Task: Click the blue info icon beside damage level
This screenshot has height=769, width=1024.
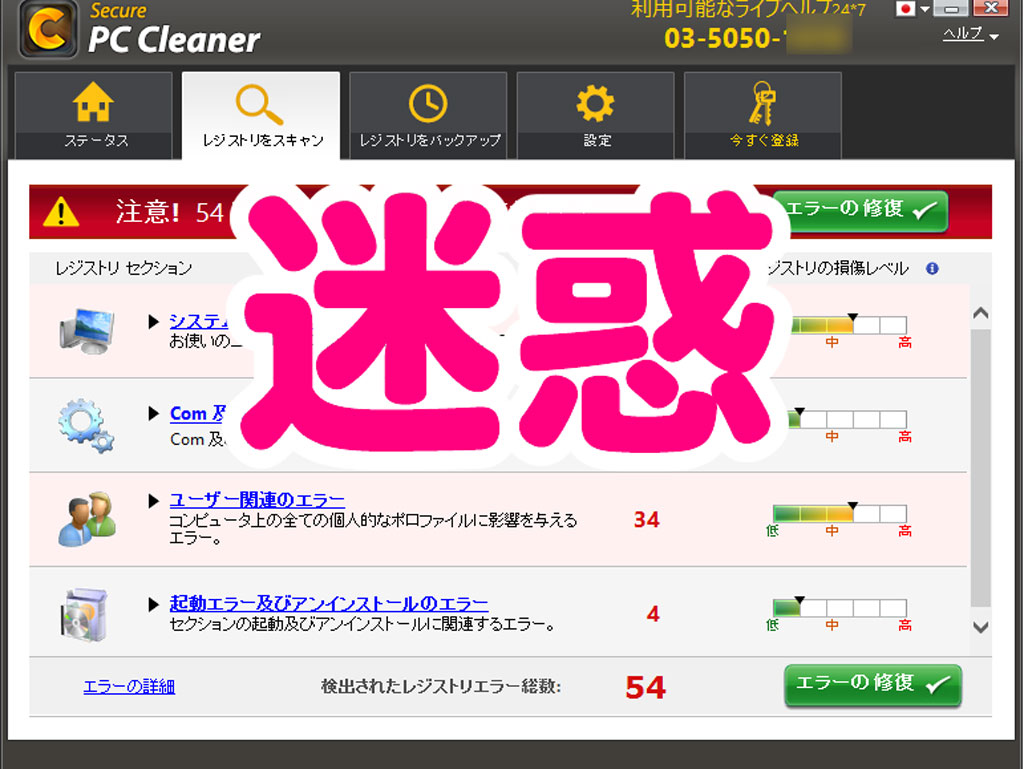Action: [x=932, y=268]
